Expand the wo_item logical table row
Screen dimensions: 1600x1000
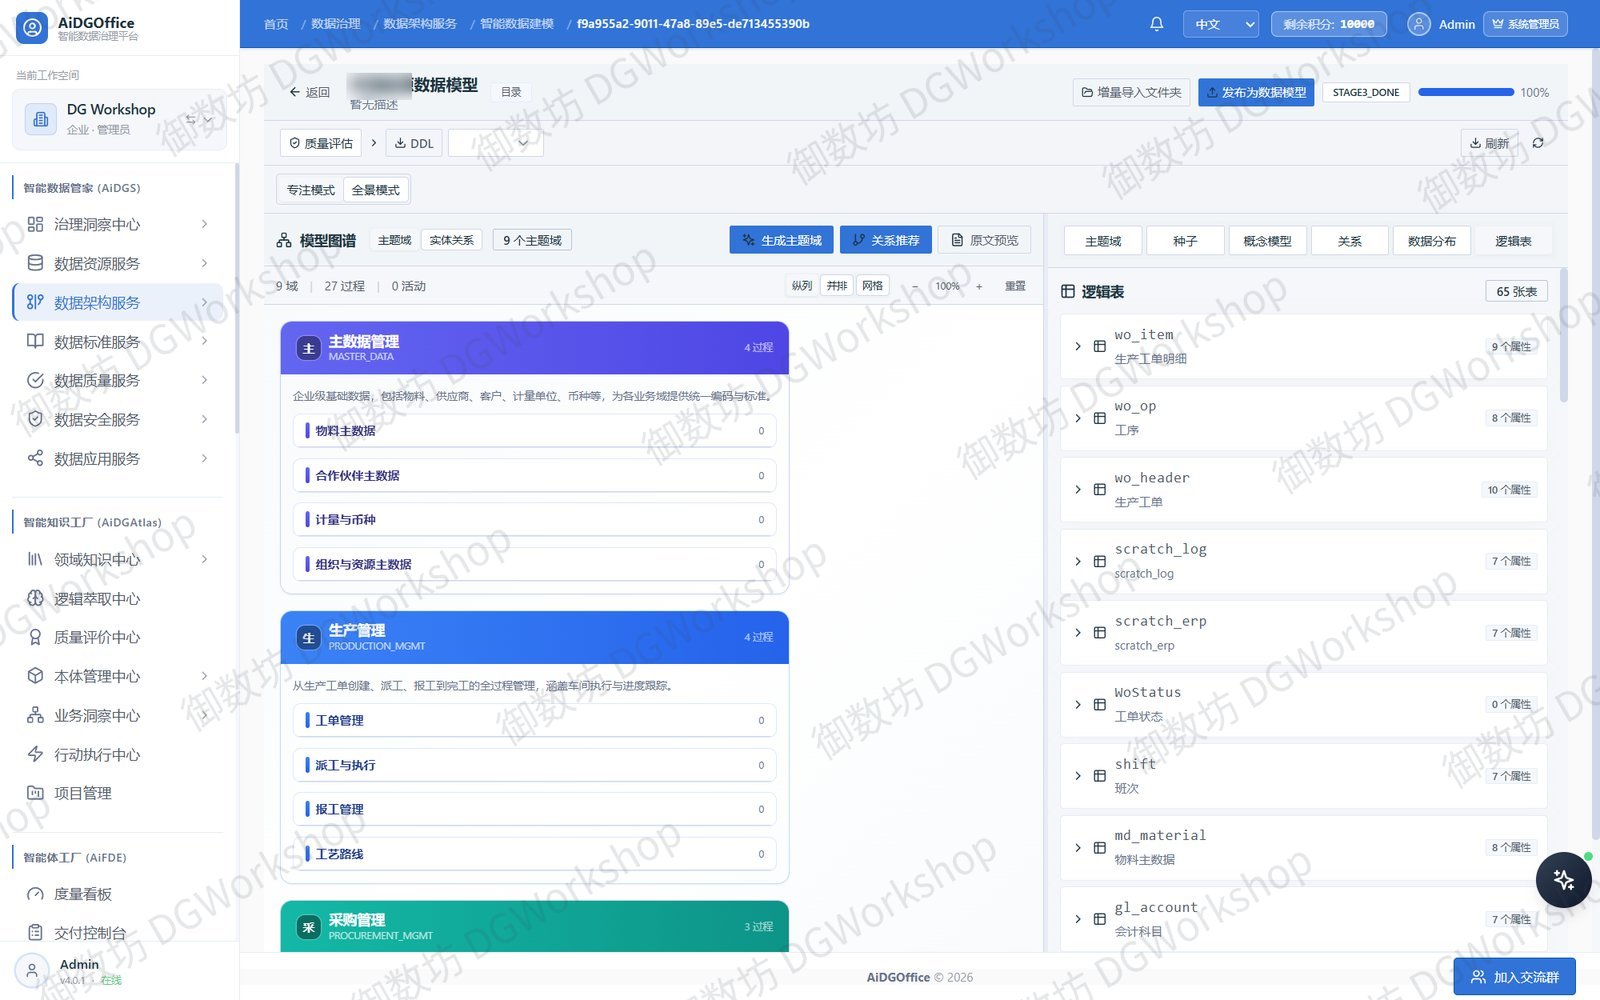[1077, 346]
